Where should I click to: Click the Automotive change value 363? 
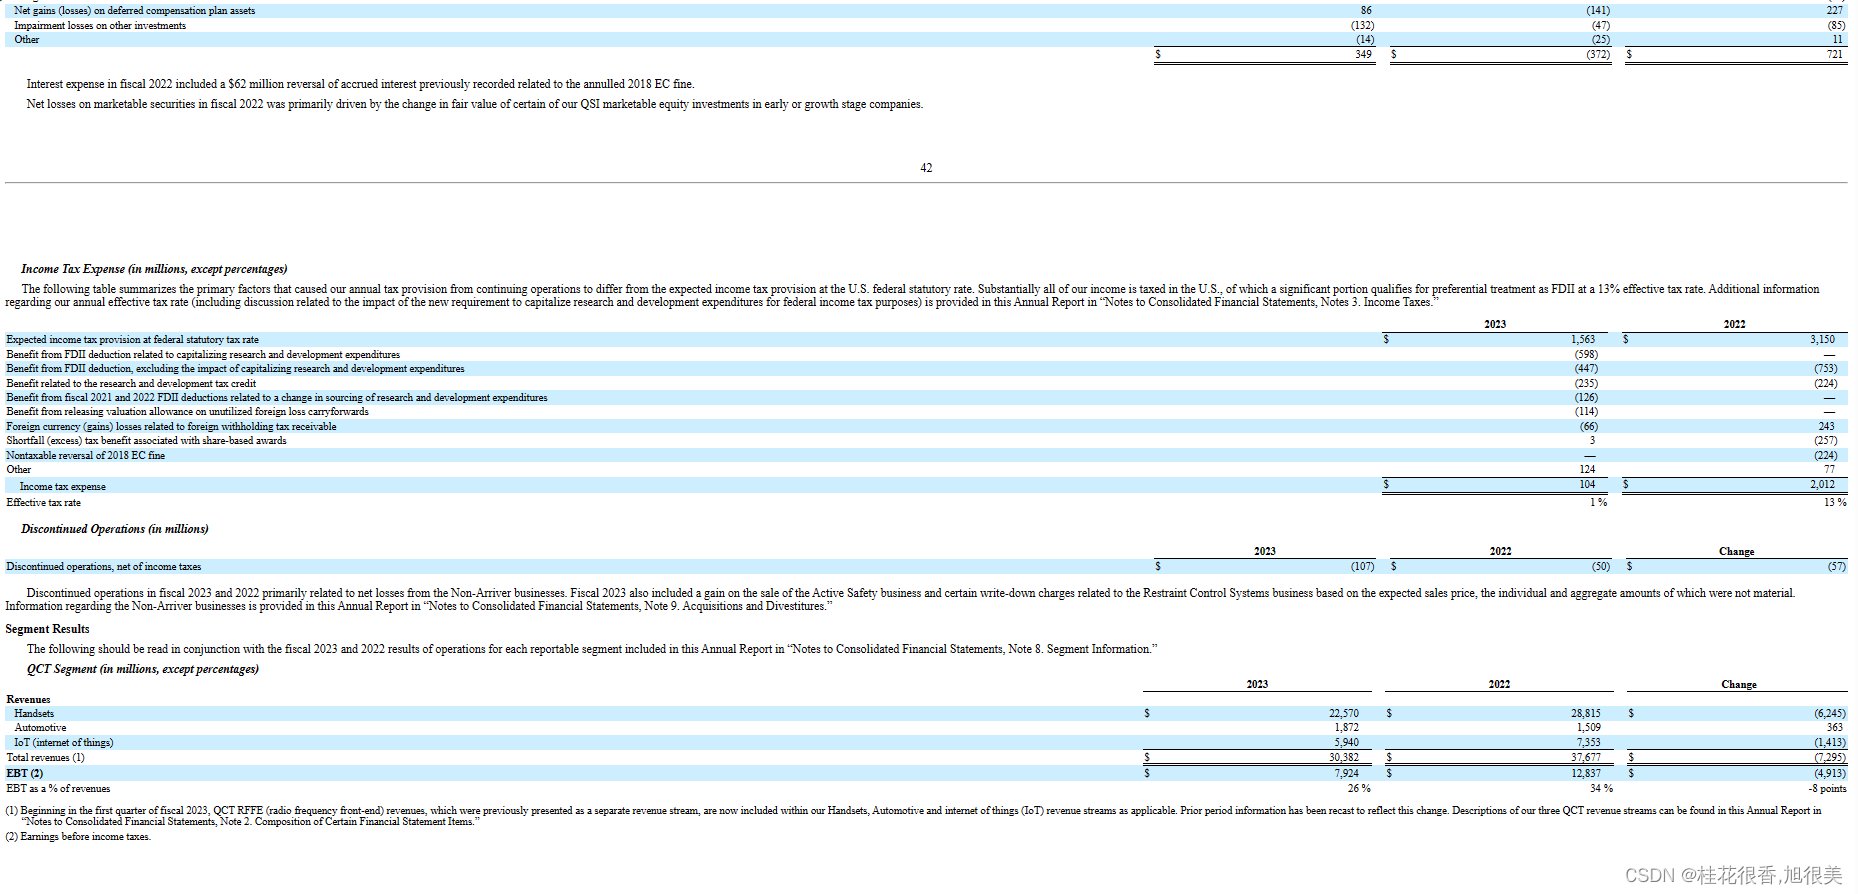1834,728
